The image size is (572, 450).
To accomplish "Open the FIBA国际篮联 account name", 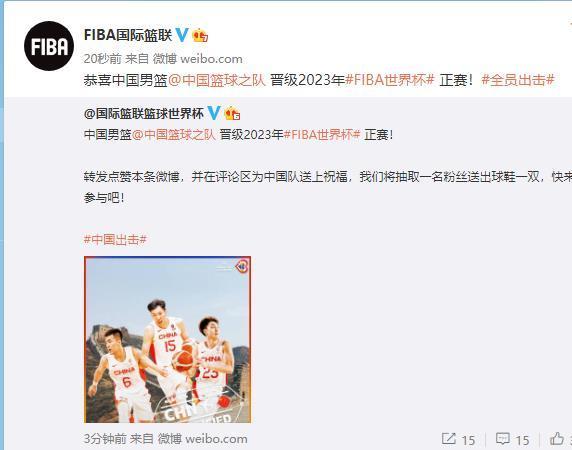I will 128,35.
